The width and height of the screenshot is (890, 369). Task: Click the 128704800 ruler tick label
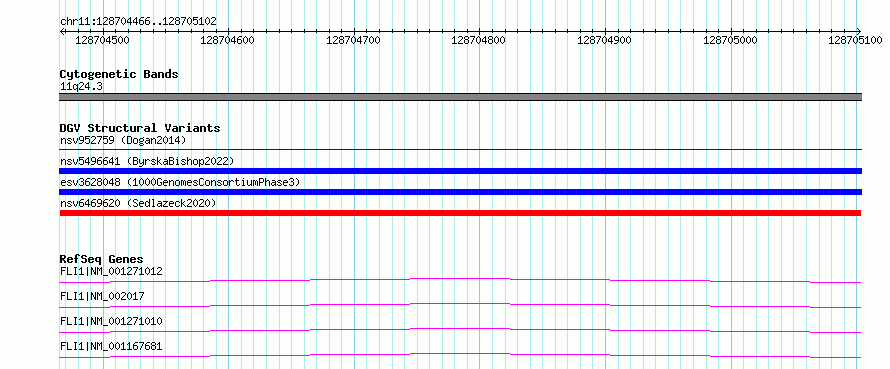click(479, 40)
